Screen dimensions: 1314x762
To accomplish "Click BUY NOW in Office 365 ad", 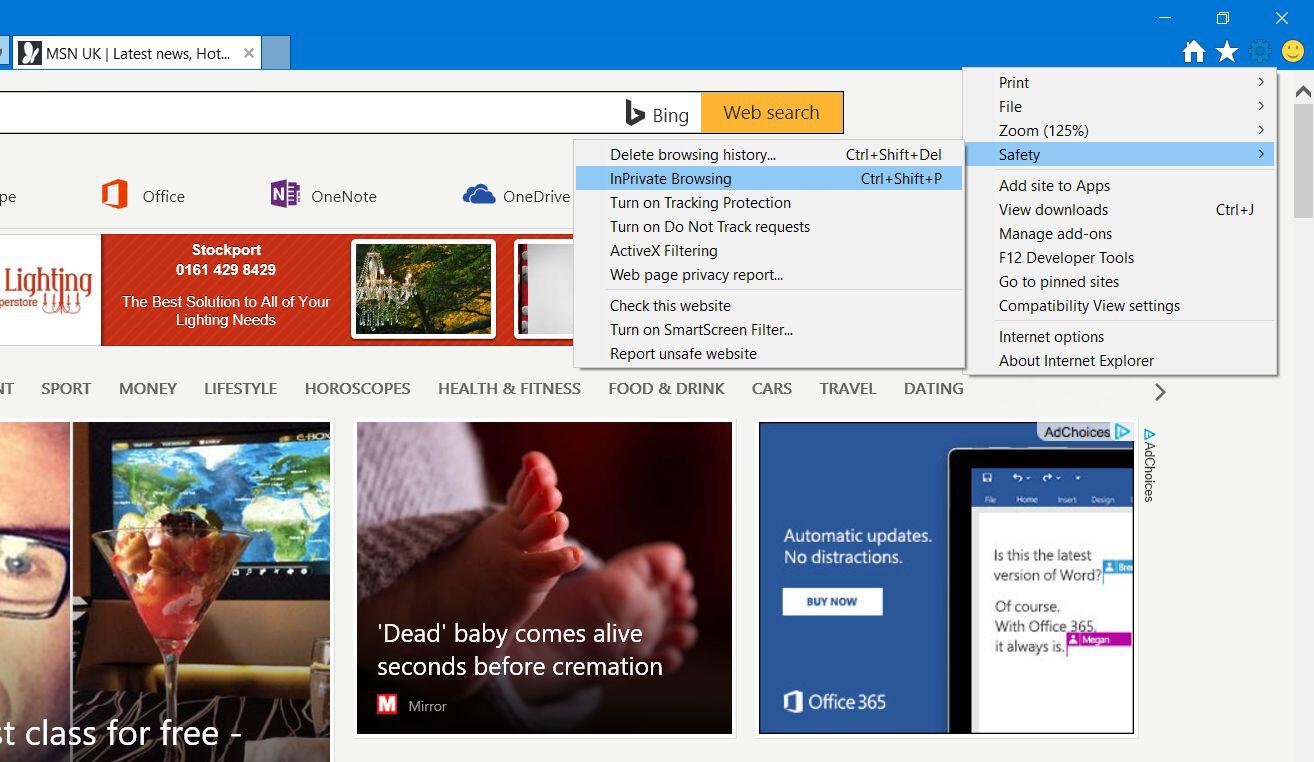I will 832,601.
